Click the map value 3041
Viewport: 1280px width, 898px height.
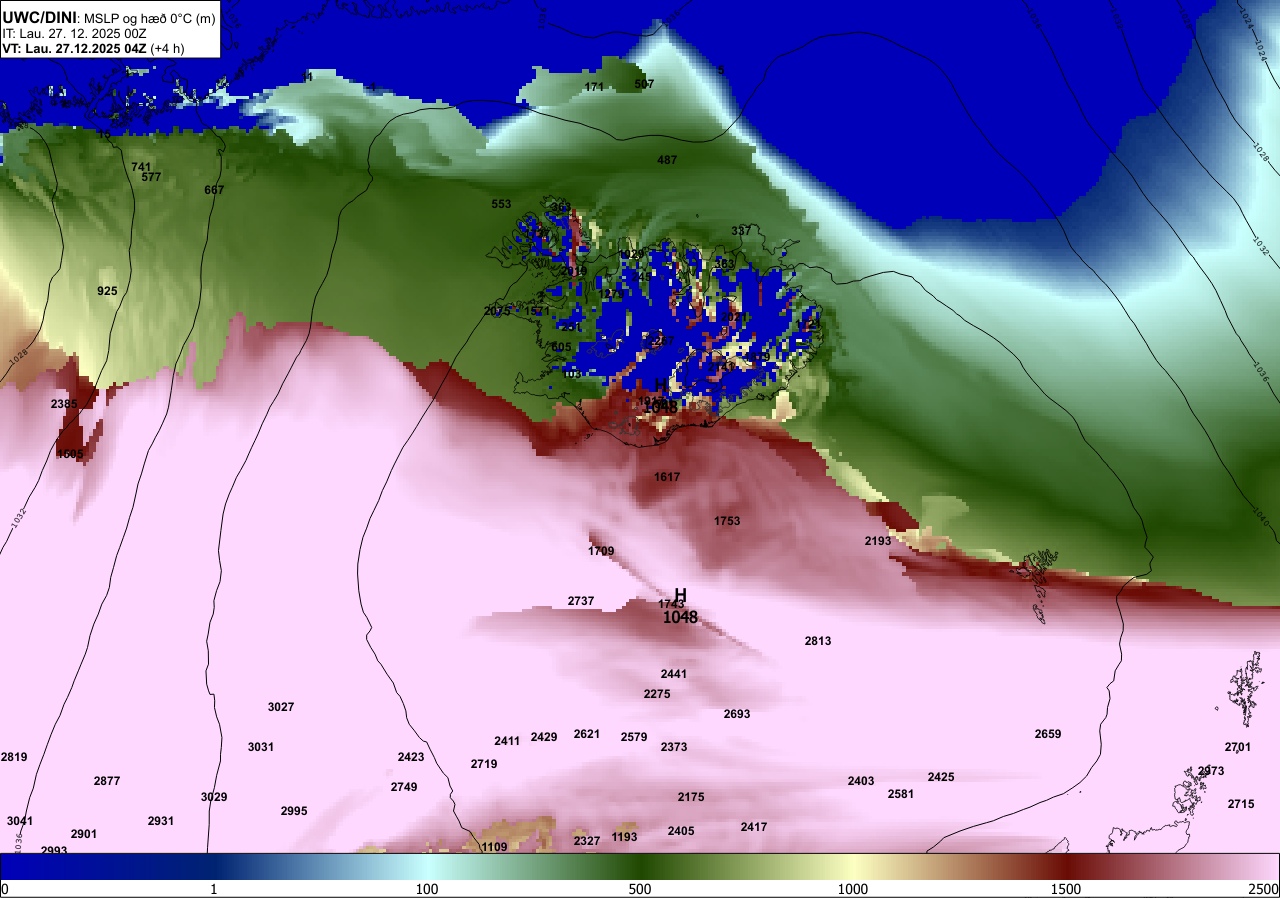(20, 821)
